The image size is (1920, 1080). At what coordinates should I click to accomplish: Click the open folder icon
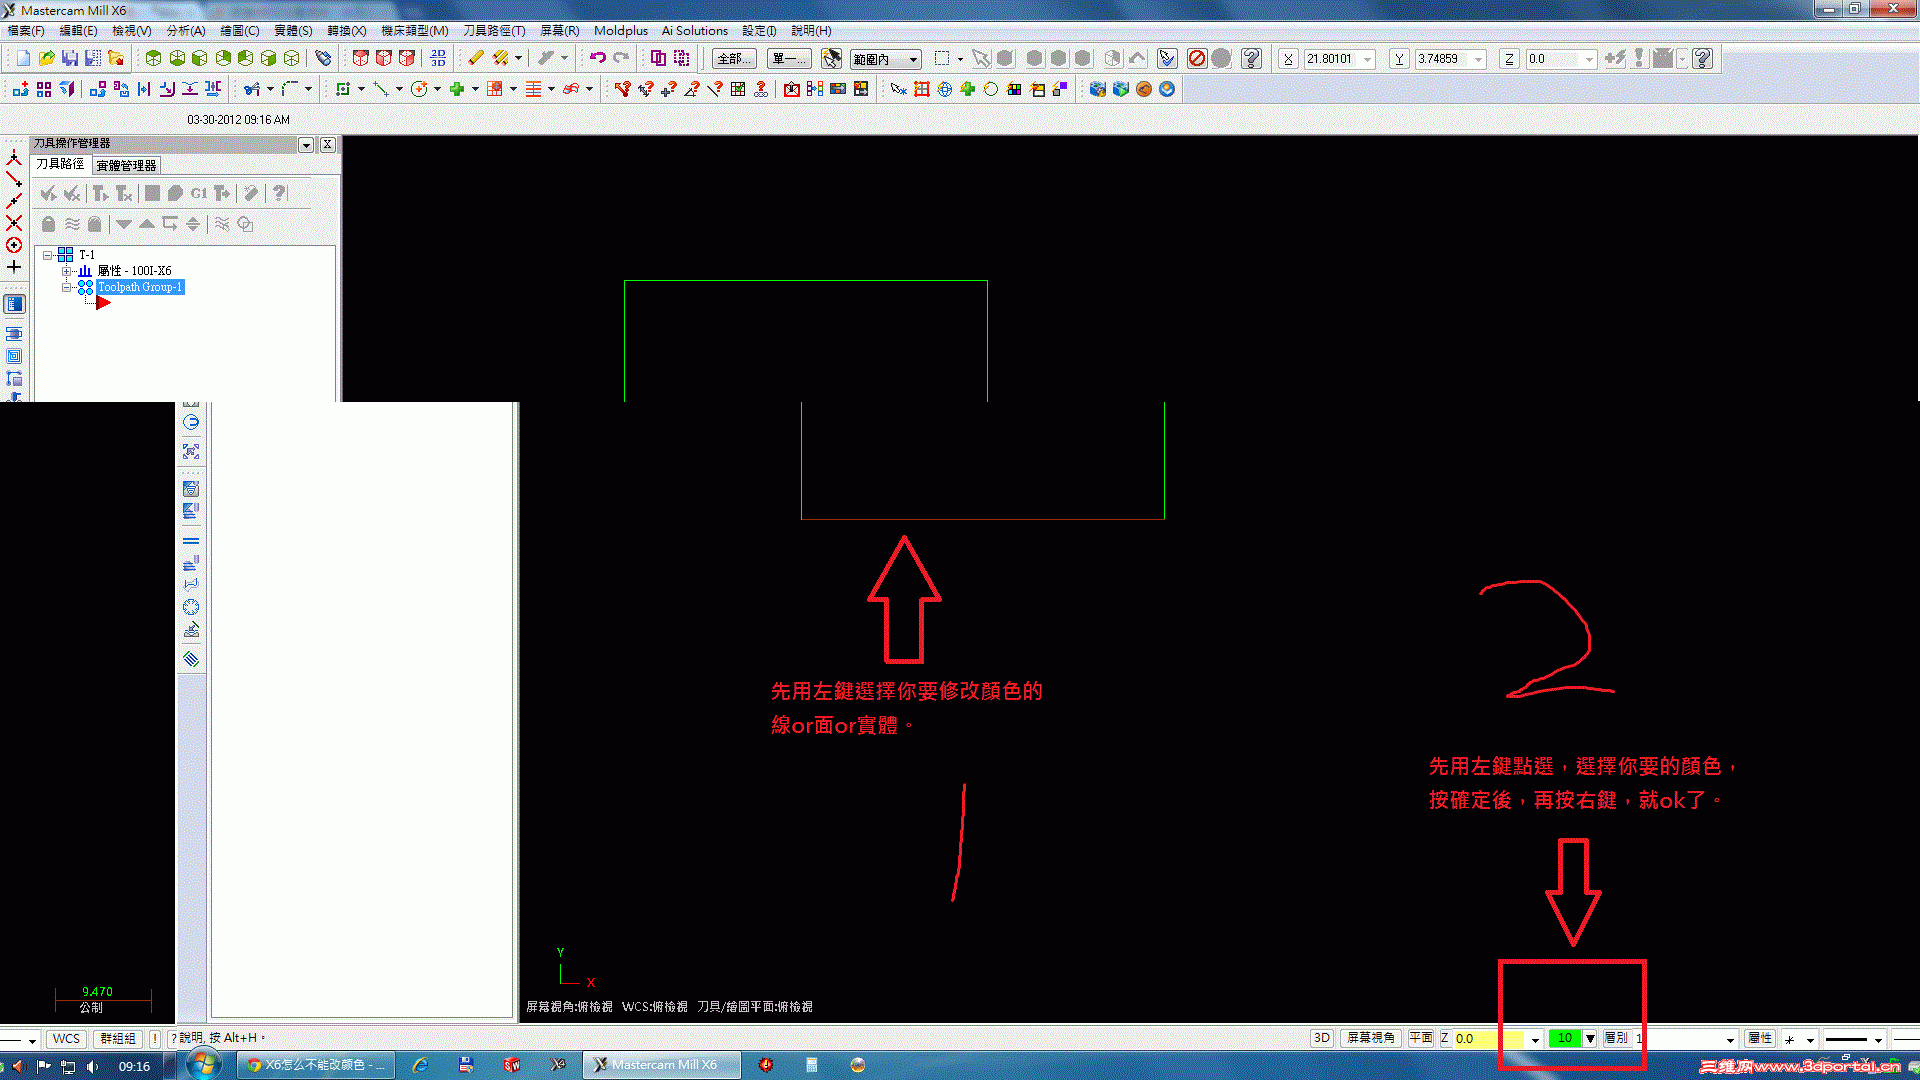point(47,58)
